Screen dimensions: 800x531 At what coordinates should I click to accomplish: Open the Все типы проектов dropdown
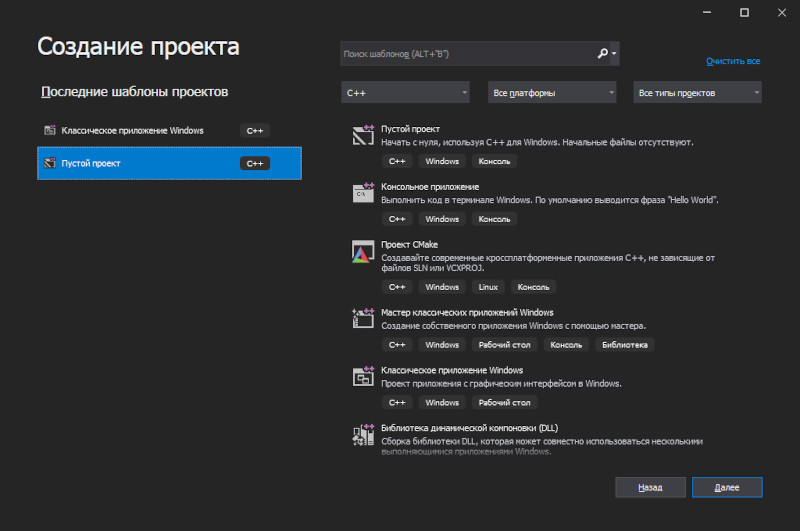tap(697, 92)
